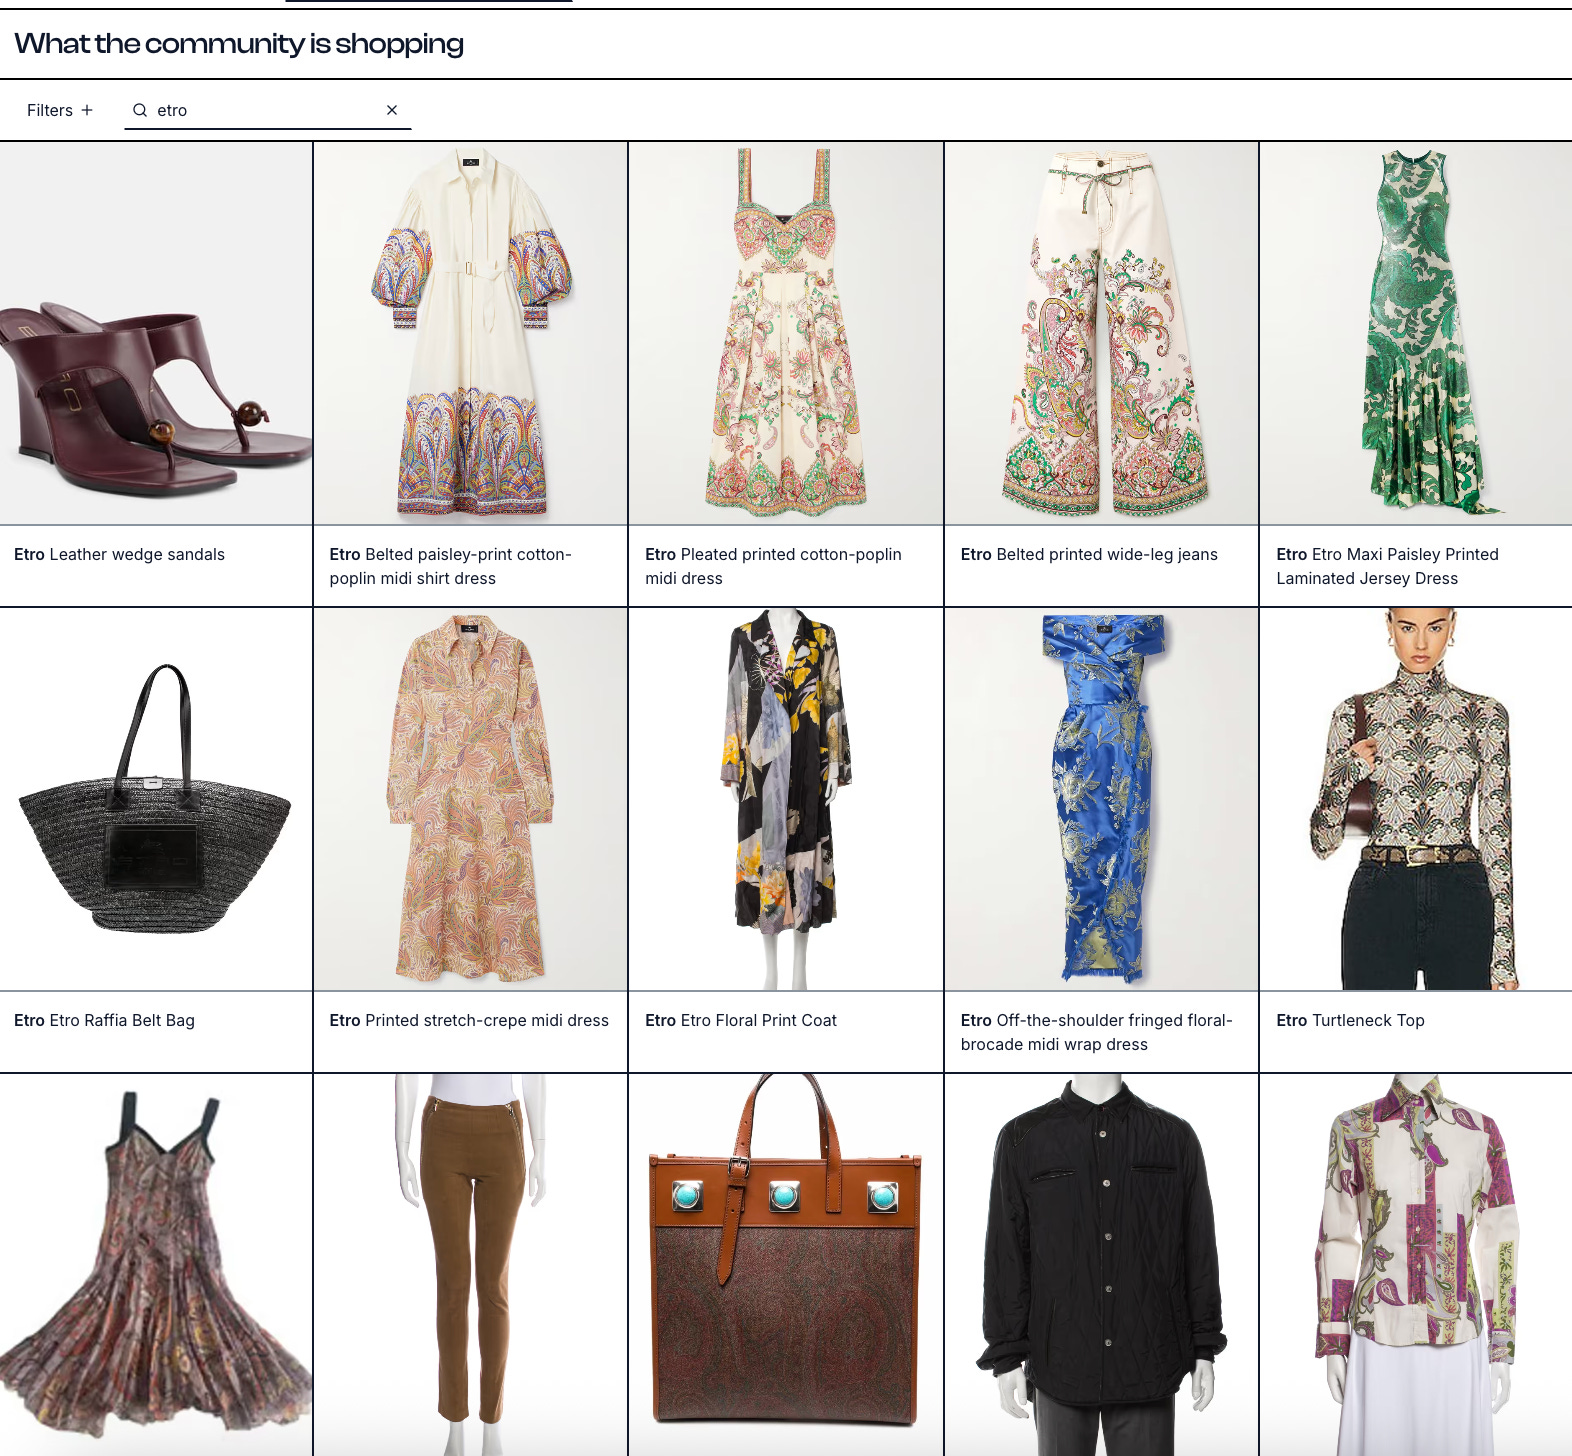Click 'Belted paisley-print cotton-poplin midi shirt dress' title
1572x1456 pixels.
coord(450,566)
